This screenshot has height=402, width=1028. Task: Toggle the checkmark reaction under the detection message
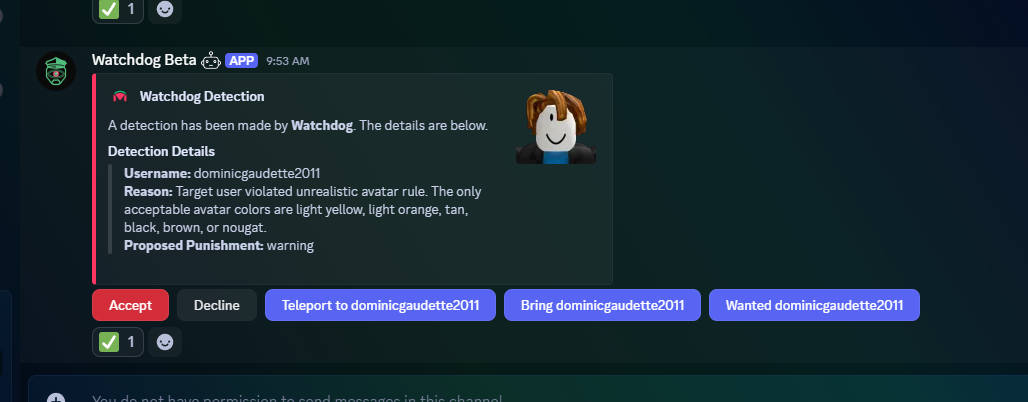coord(118,342)
